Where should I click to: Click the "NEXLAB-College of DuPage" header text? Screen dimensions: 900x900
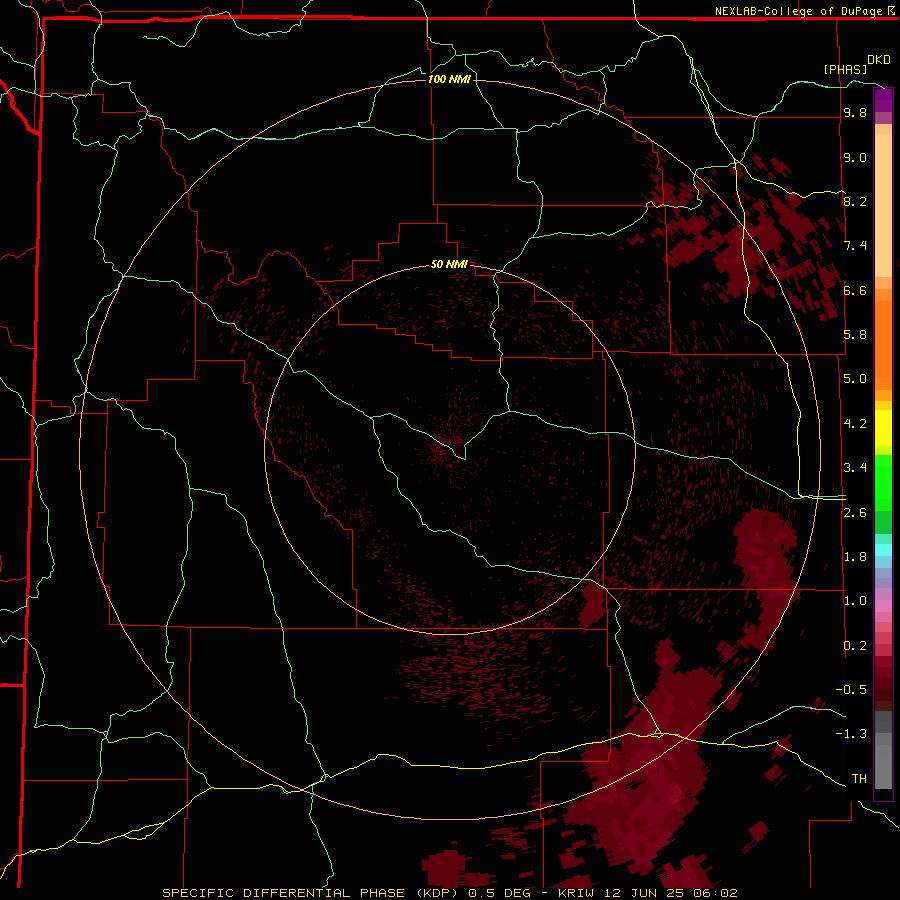point(799,11)
